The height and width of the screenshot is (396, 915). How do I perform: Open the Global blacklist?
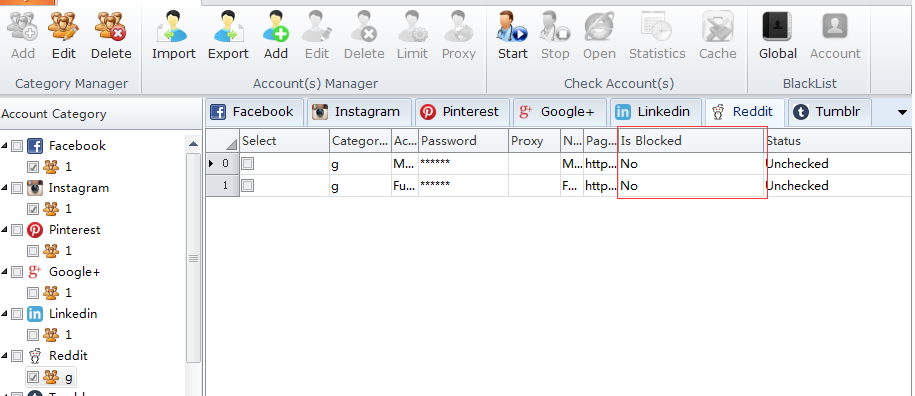tap(777, 35)
